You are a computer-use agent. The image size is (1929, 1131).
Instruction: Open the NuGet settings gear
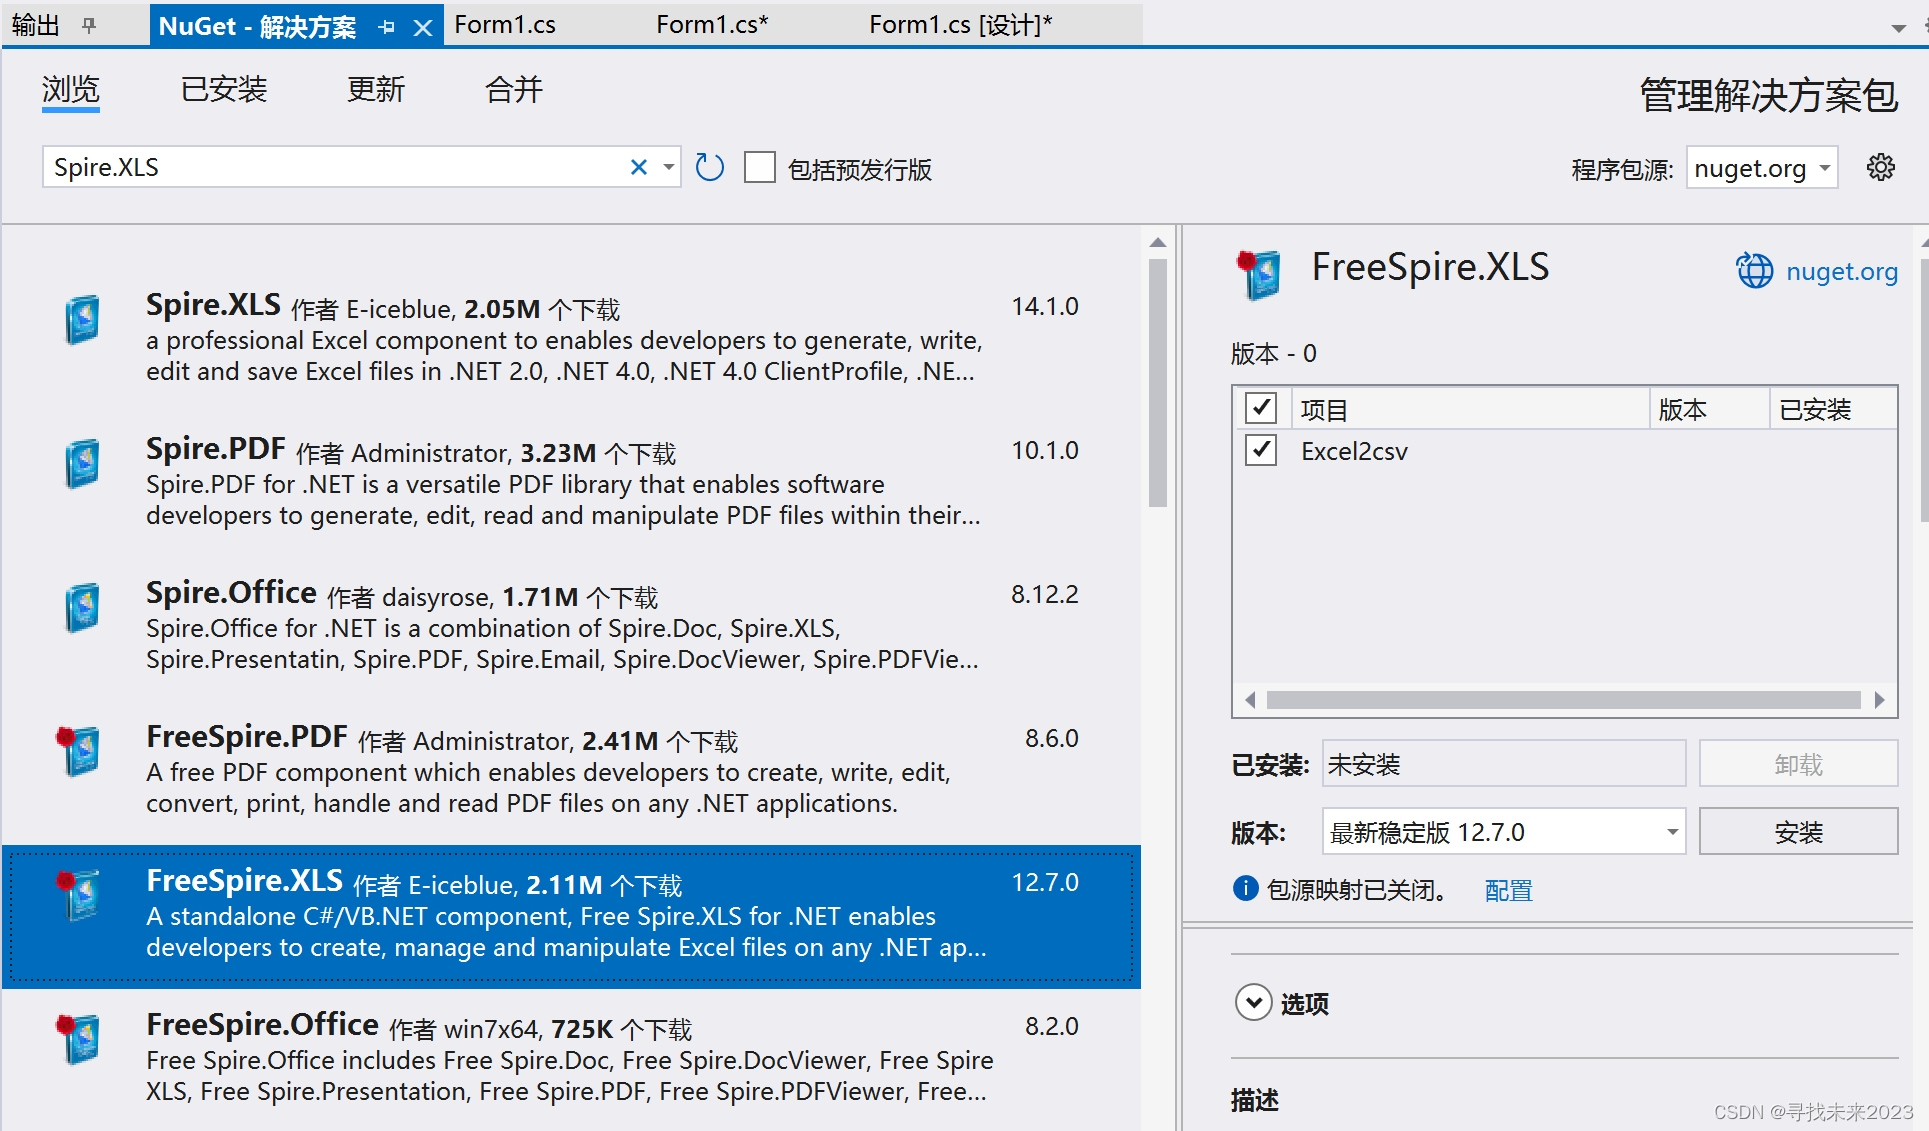coord(1881,167)
